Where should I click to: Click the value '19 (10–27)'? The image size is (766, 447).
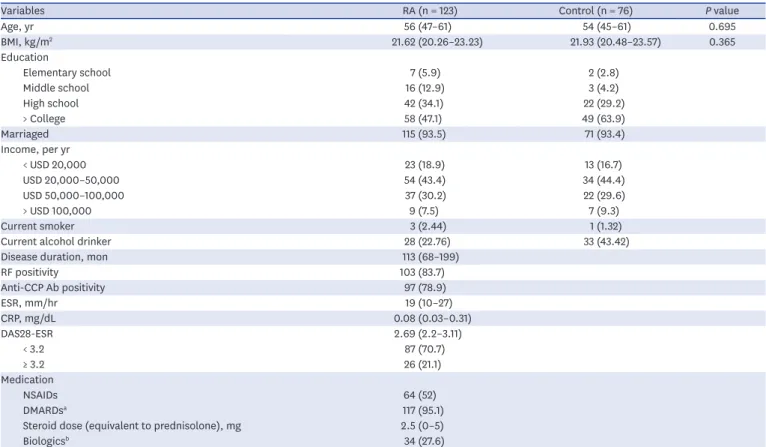[x=428, y=303]
